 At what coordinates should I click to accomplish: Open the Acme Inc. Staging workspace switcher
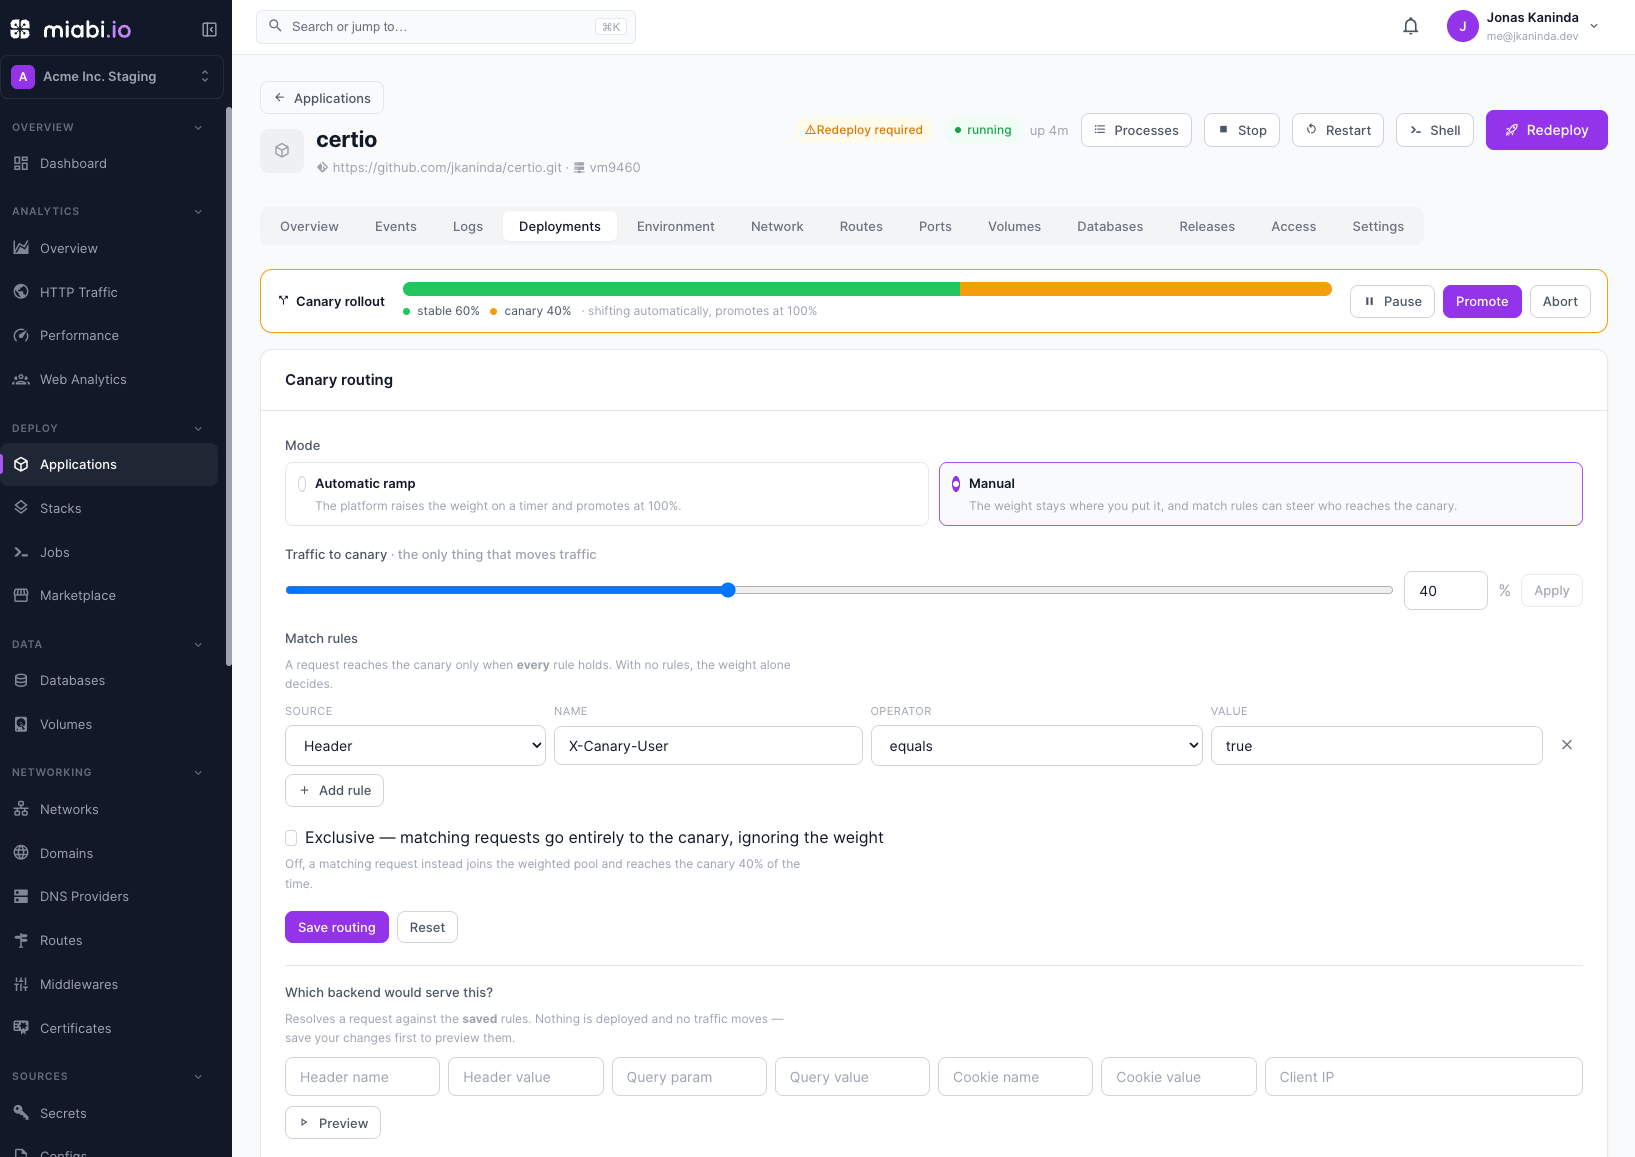(x=112, y=77)
